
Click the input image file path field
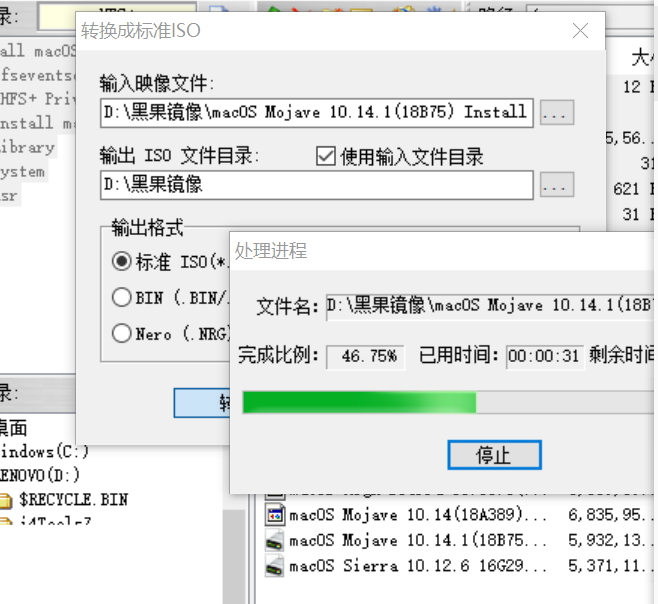coord(317,113)
